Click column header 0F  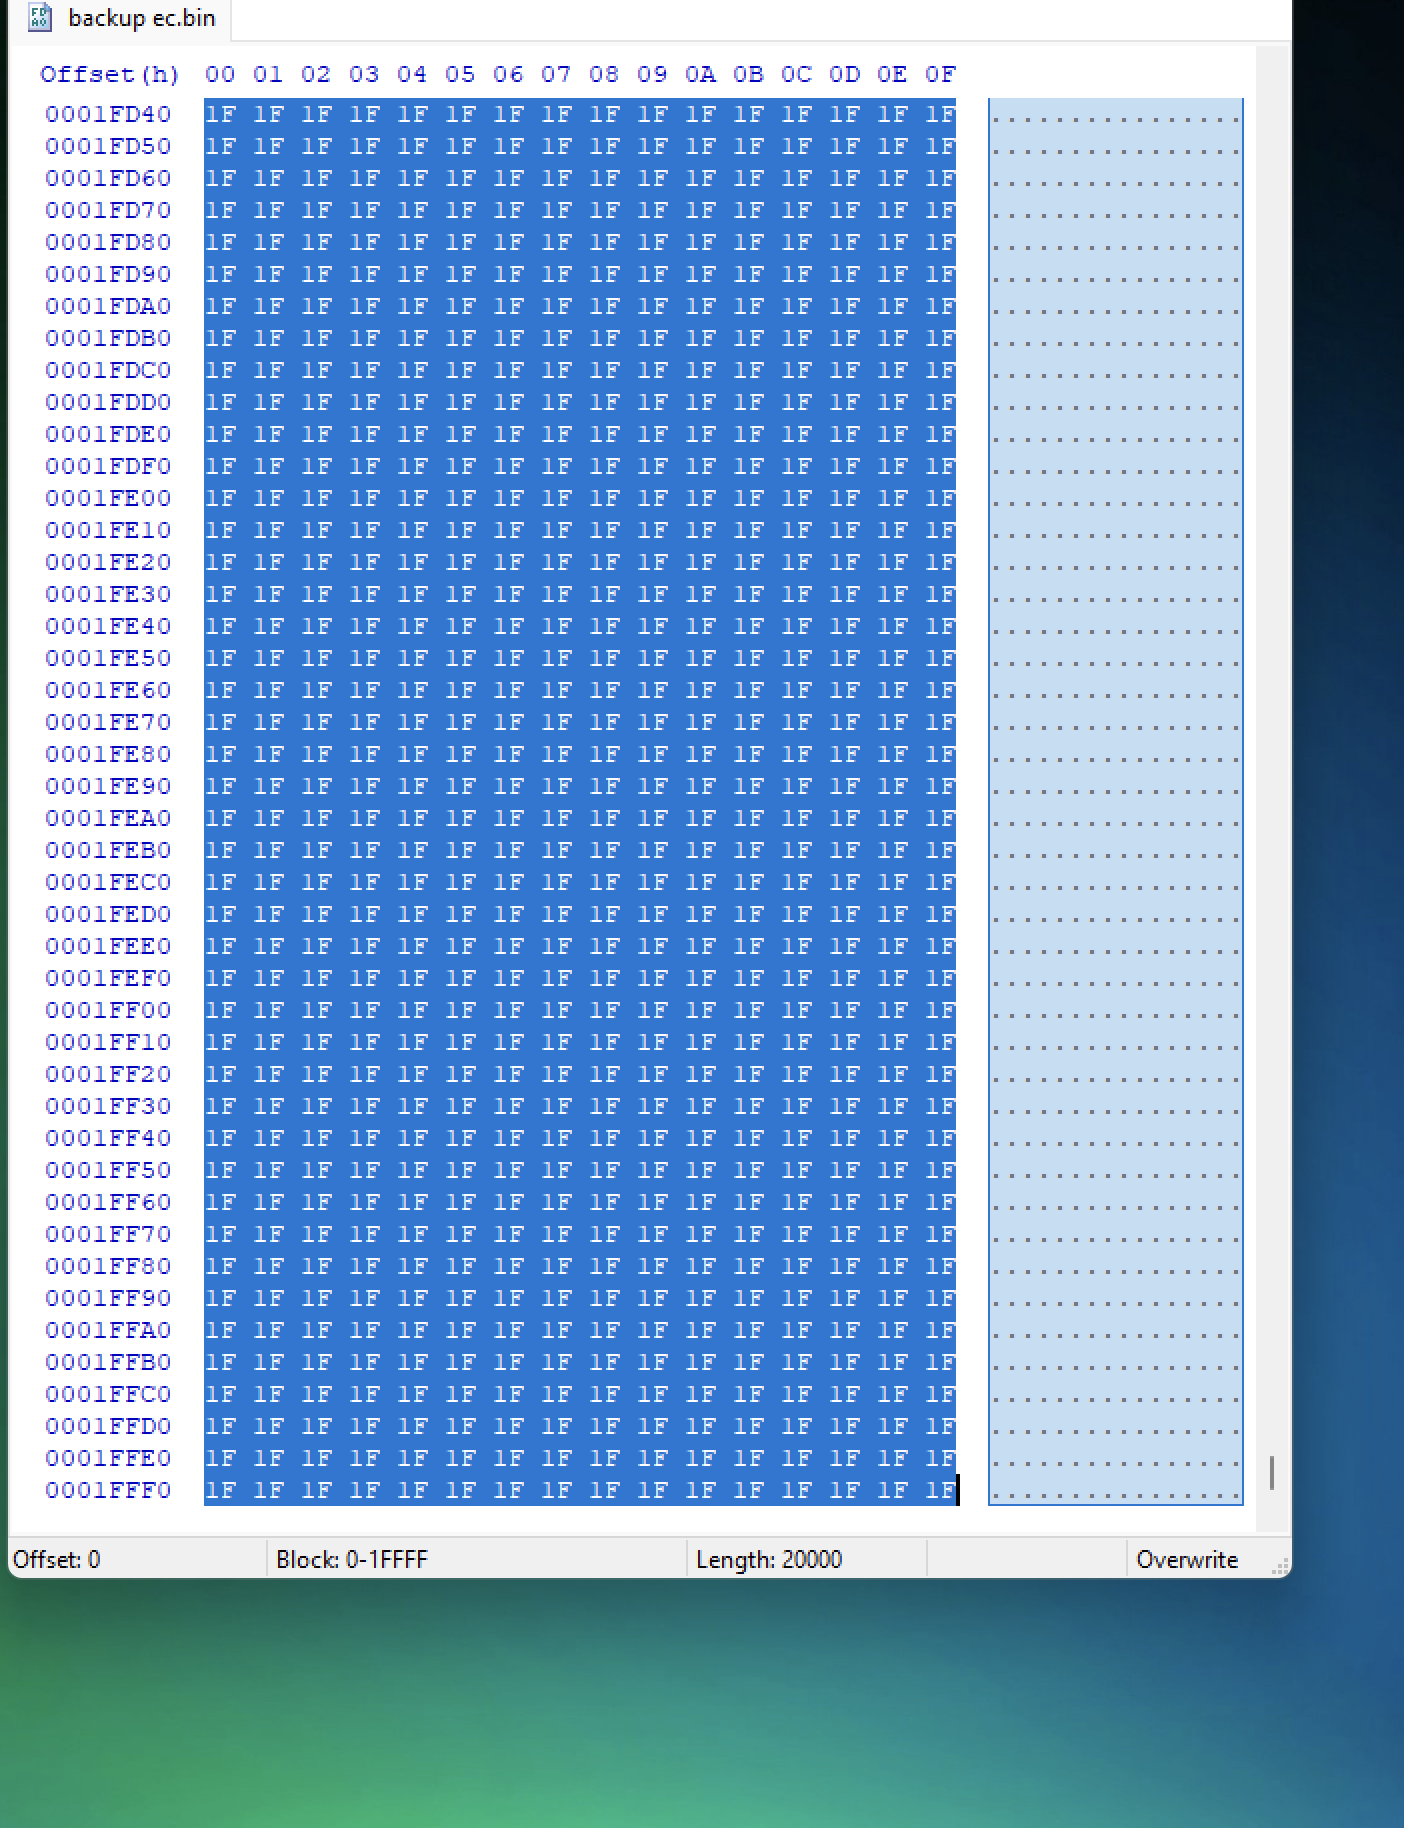(x=940, y=74)
